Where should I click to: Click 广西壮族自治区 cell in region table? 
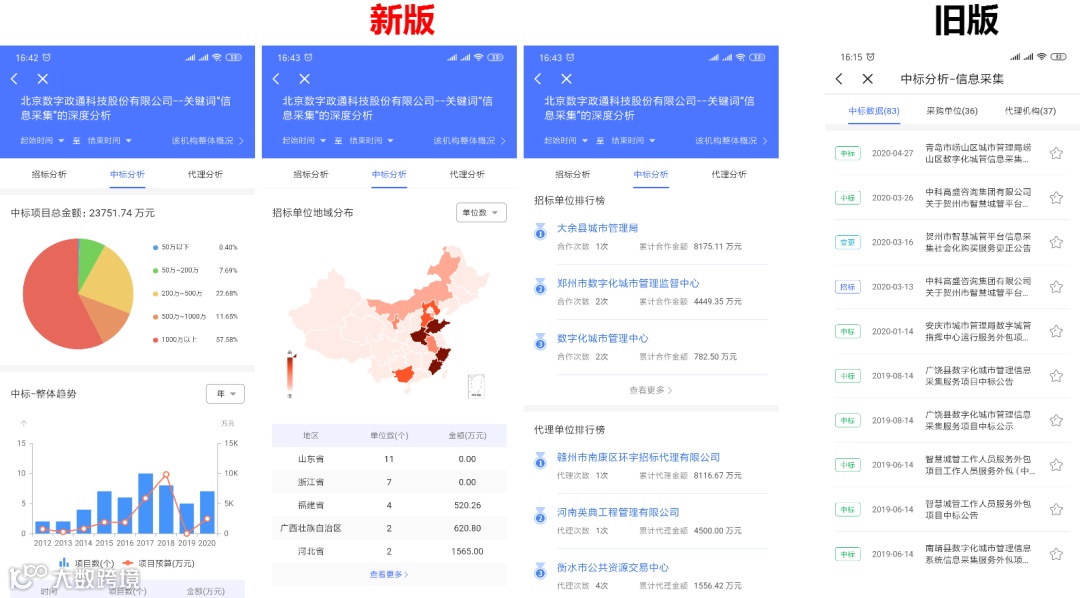pos(311,528)
